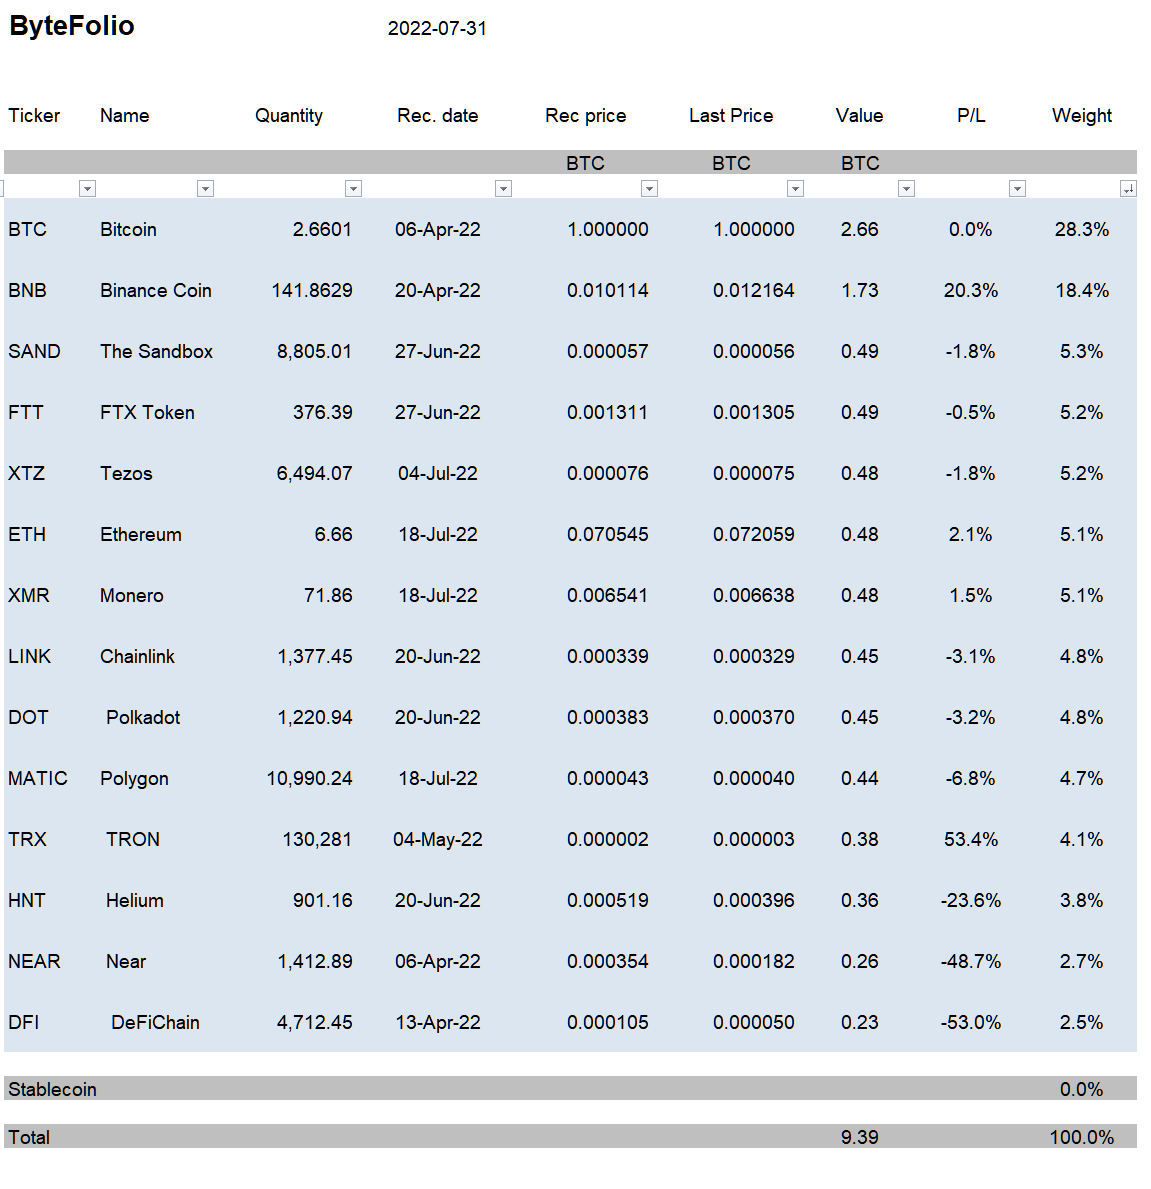Click the sorted Weight column filter button
Viewport: 1151px width, 1189px height.
coord(1128,189)
